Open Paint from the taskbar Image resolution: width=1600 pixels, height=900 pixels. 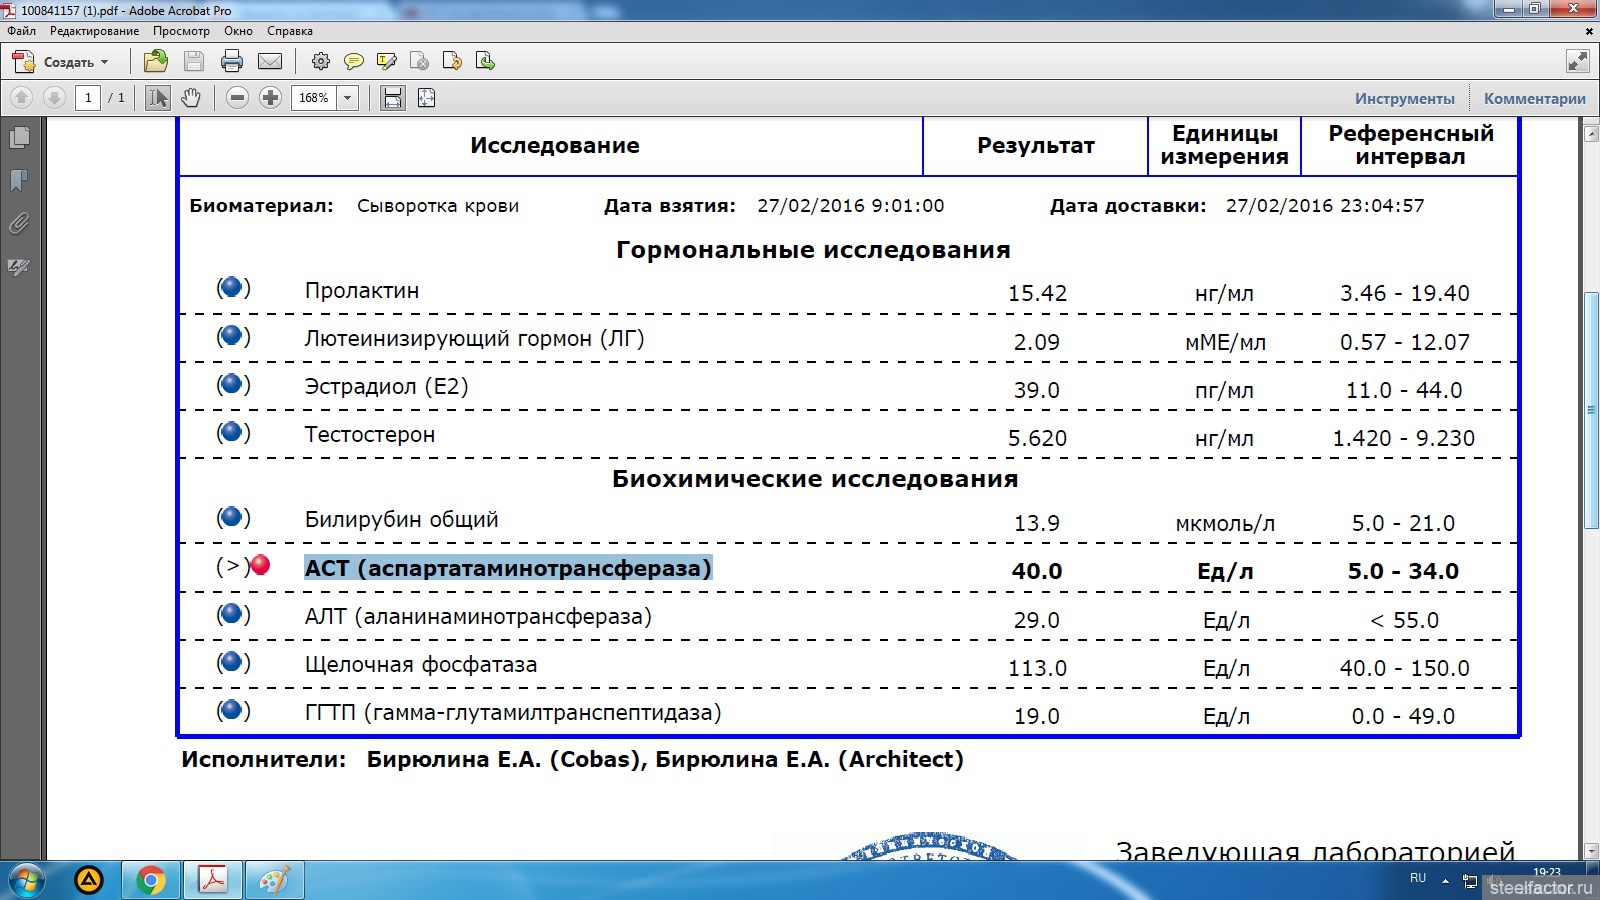tap(274, 881)
